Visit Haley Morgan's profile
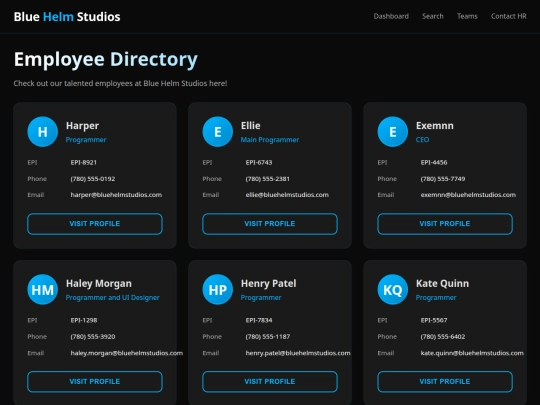 pyautogui.click(x=95, y=382)
